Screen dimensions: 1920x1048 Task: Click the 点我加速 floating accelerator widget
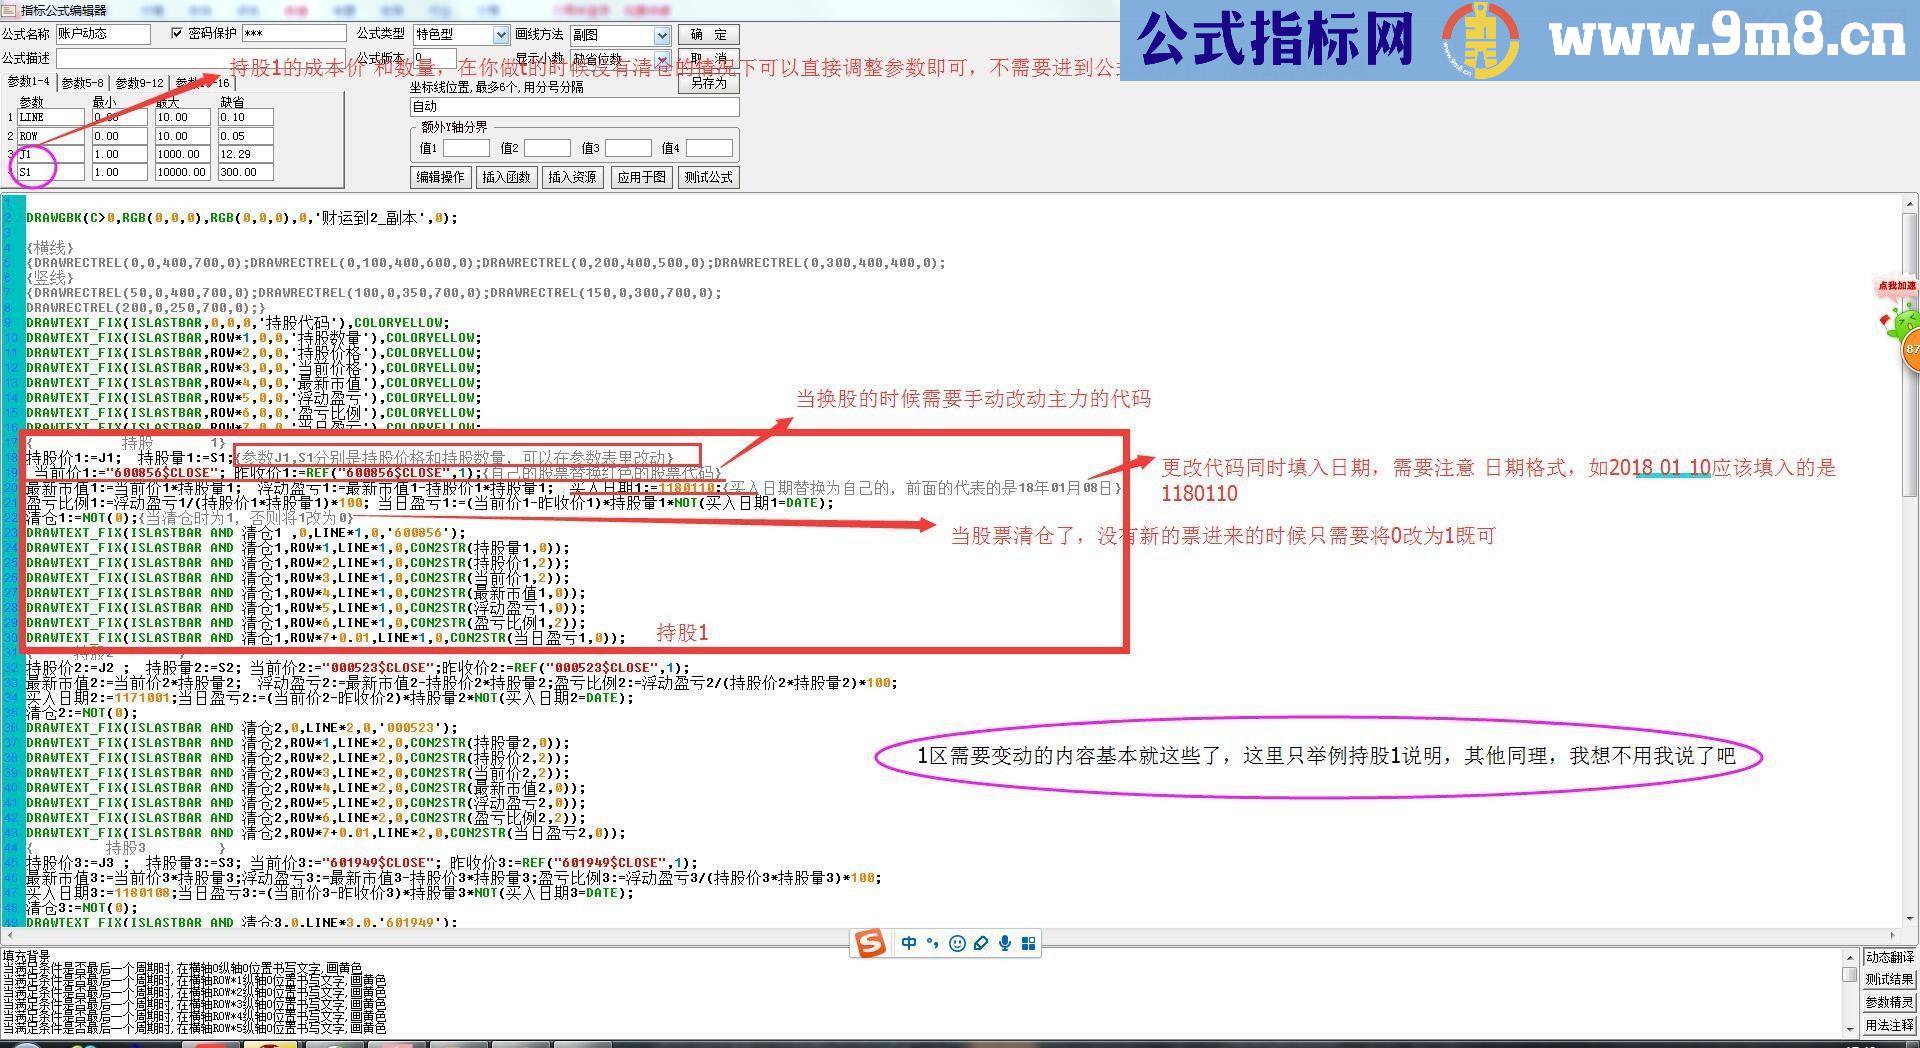point(1897,286)
